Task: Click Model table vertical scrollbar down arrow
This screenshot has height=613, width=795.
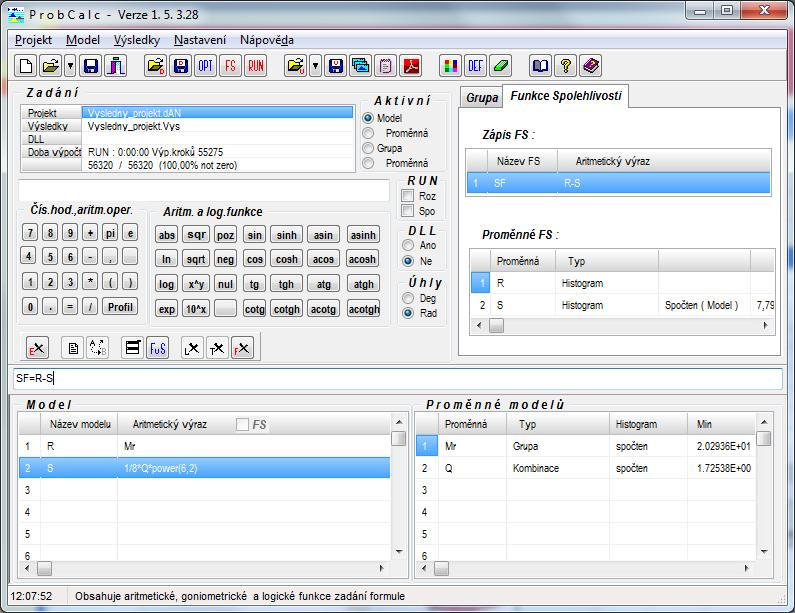Action: pos(399,552)
